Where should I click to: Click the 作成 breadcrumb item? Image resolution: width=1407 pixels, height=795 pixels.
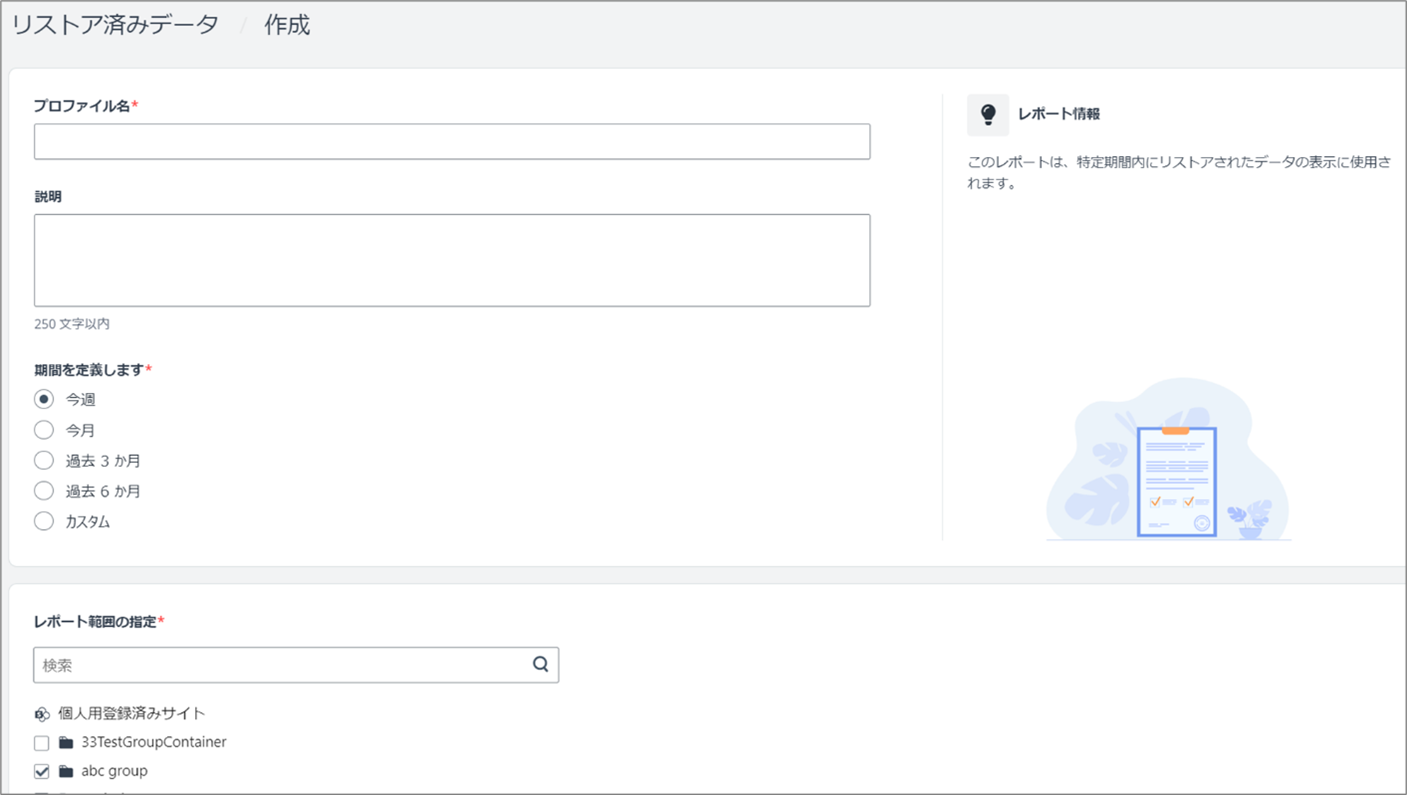[287, 25]
